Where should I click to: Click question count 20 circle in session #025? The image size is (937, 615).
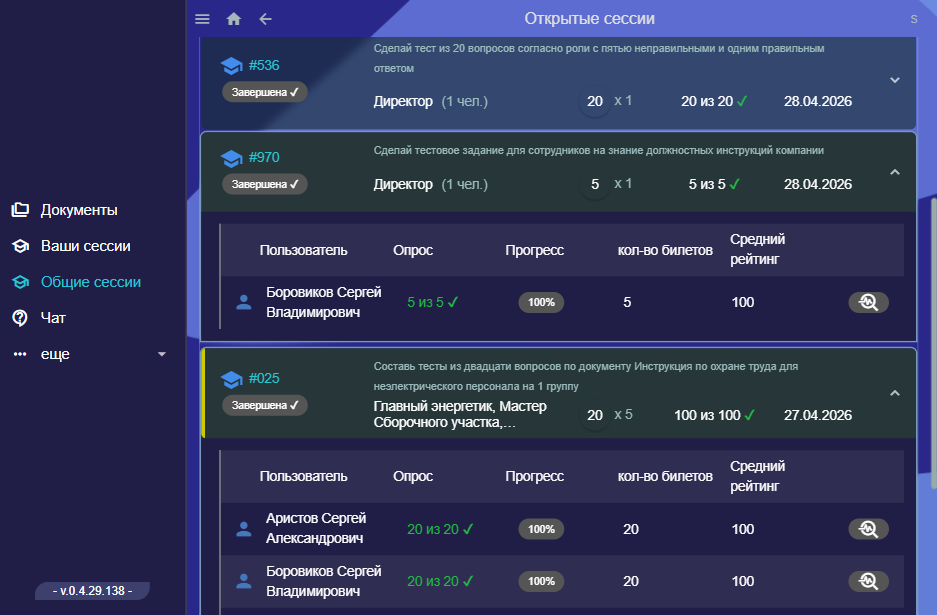tap(595, 415)
